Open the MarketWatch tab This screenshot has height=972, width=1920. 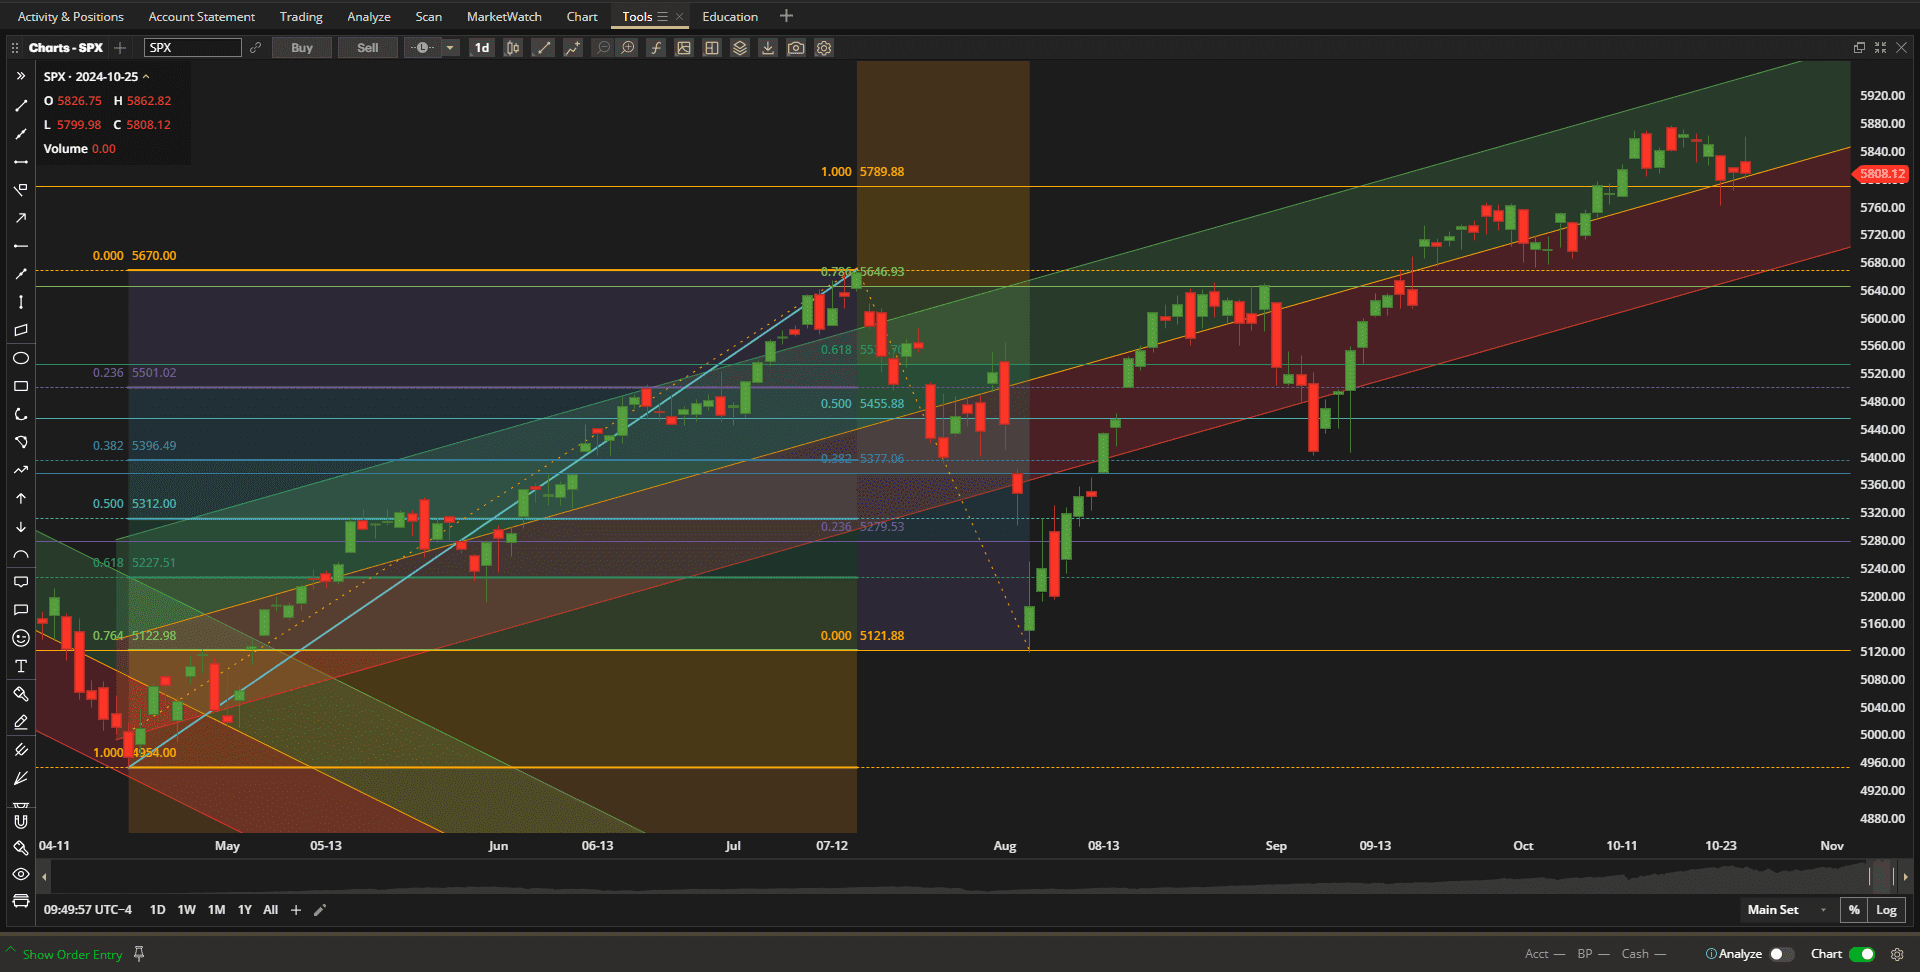[504, 17]
